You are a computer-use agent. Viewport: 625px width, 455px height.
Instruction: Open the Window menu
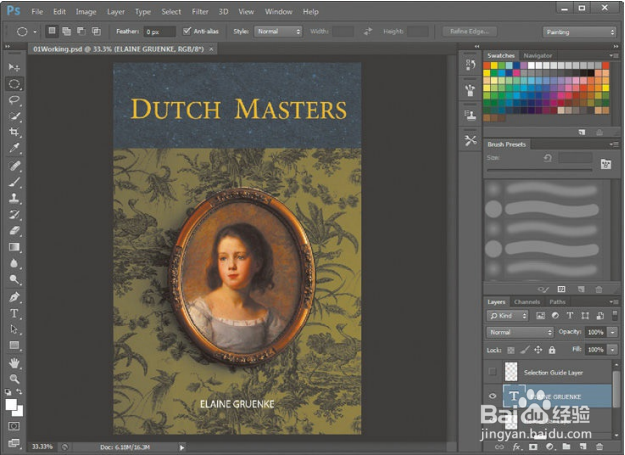click(278, 12)
